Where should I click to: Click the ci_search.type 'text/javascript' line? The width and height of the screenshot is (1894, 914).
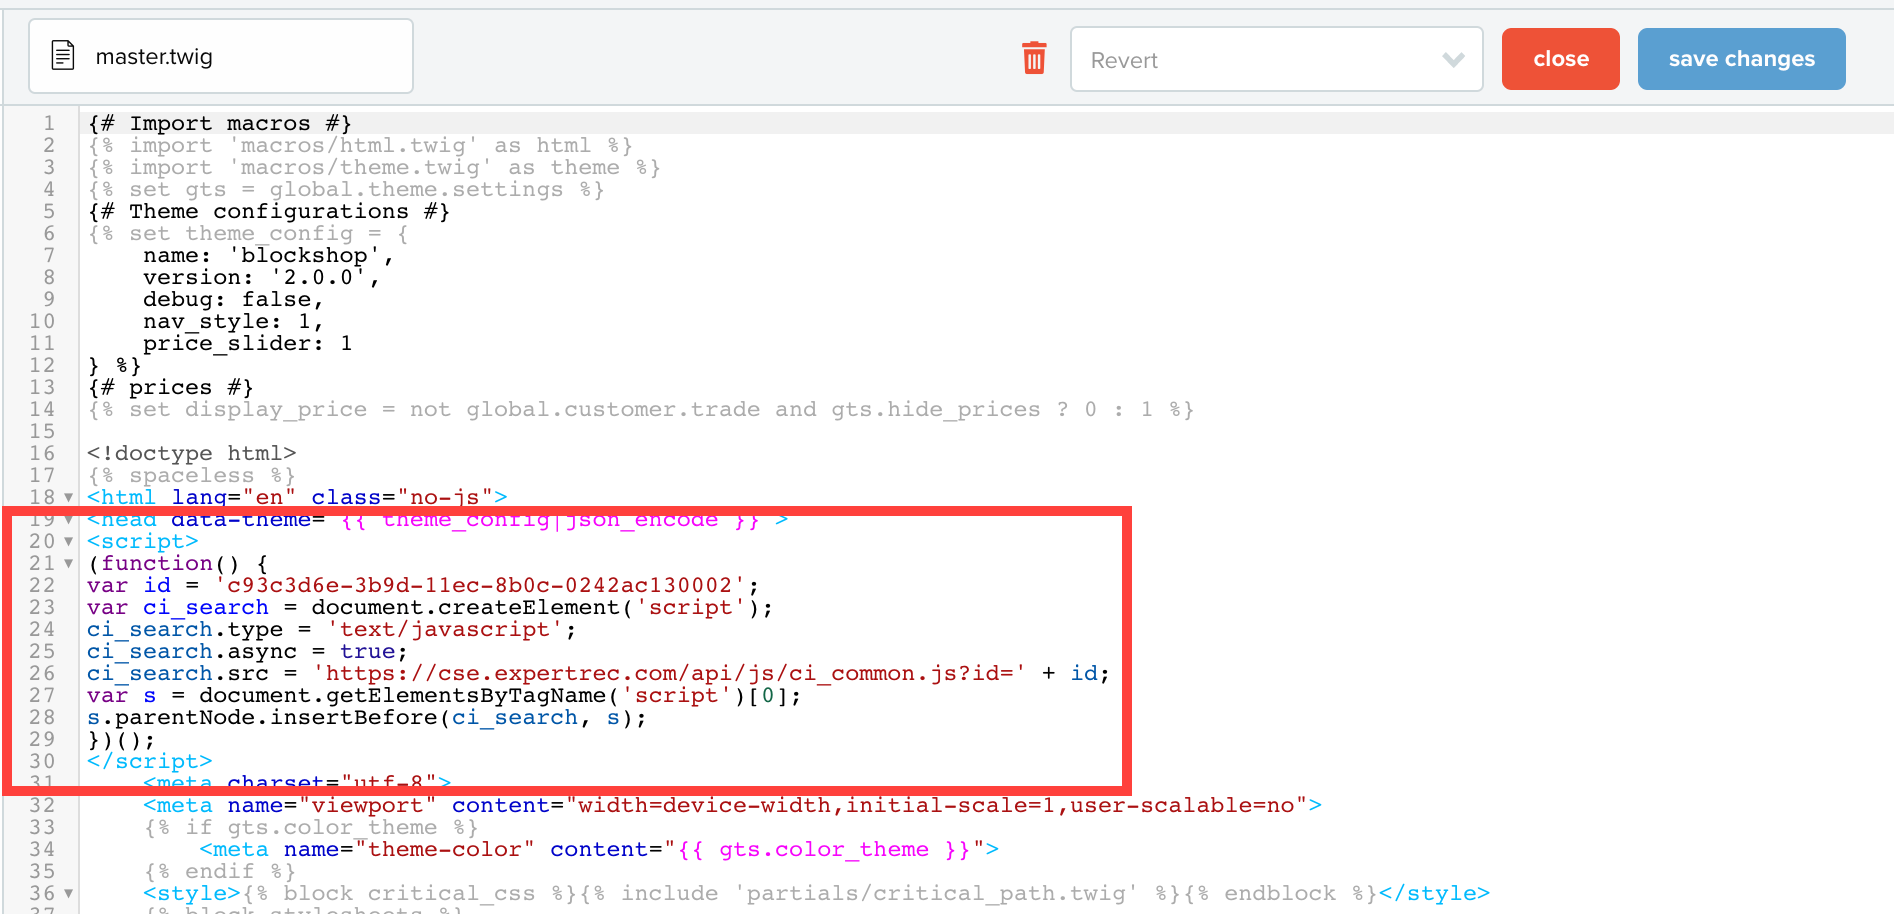pyautogui.click(x=332, y=629)
